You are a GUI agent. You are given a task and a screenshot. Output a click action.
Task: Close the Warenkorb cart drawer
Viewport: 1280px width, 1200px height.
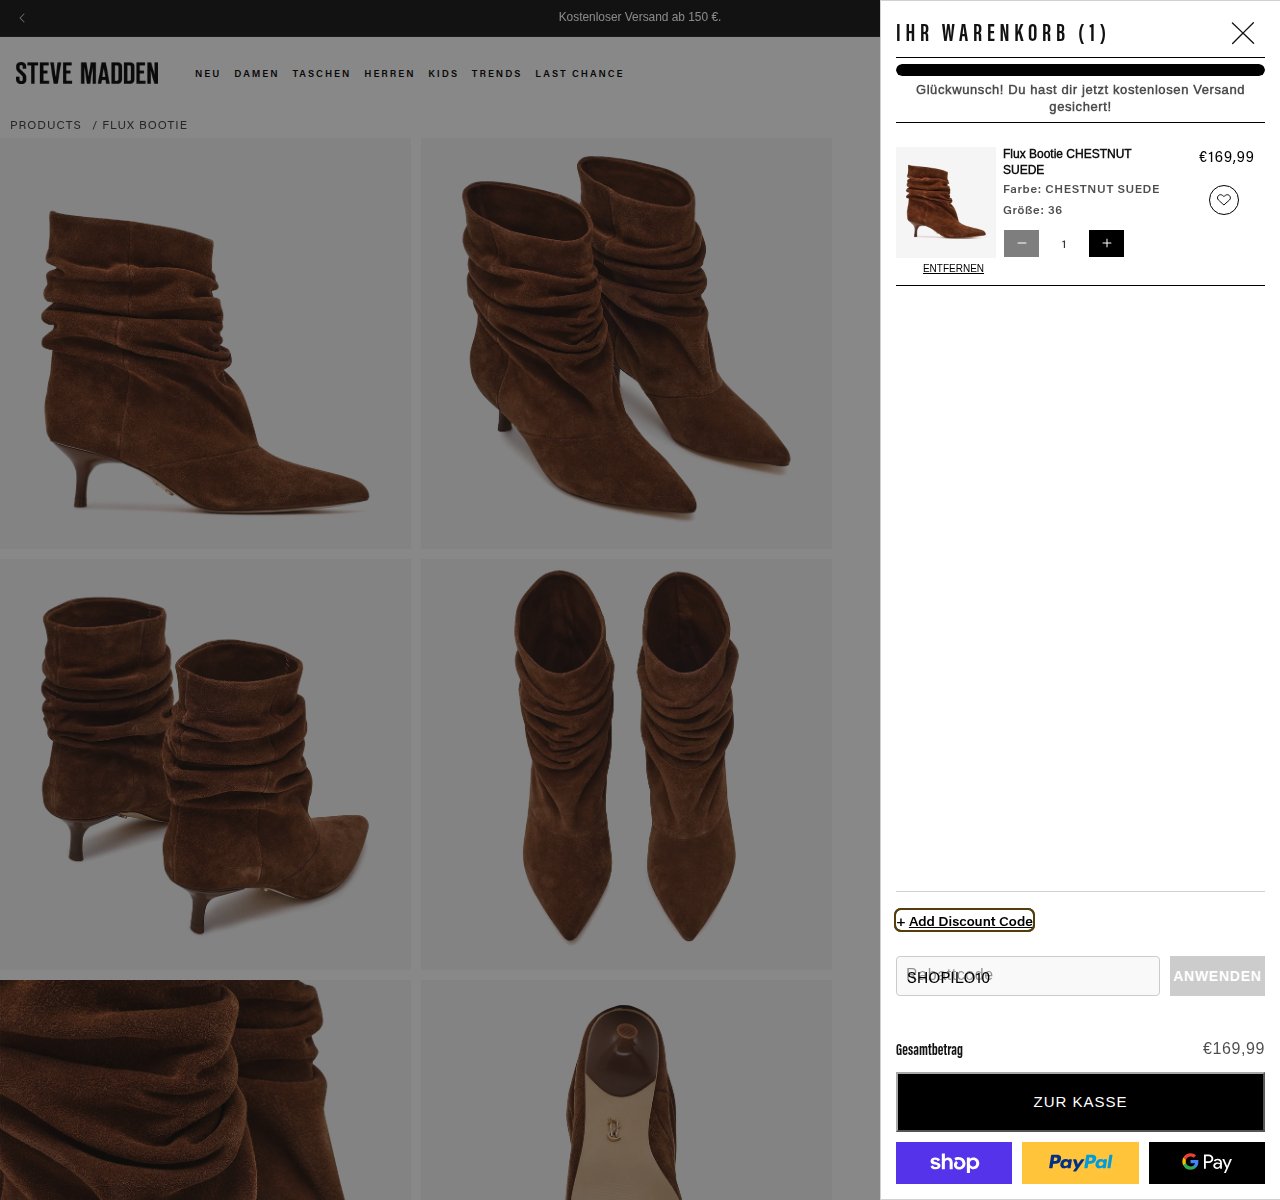(1242, 33)
